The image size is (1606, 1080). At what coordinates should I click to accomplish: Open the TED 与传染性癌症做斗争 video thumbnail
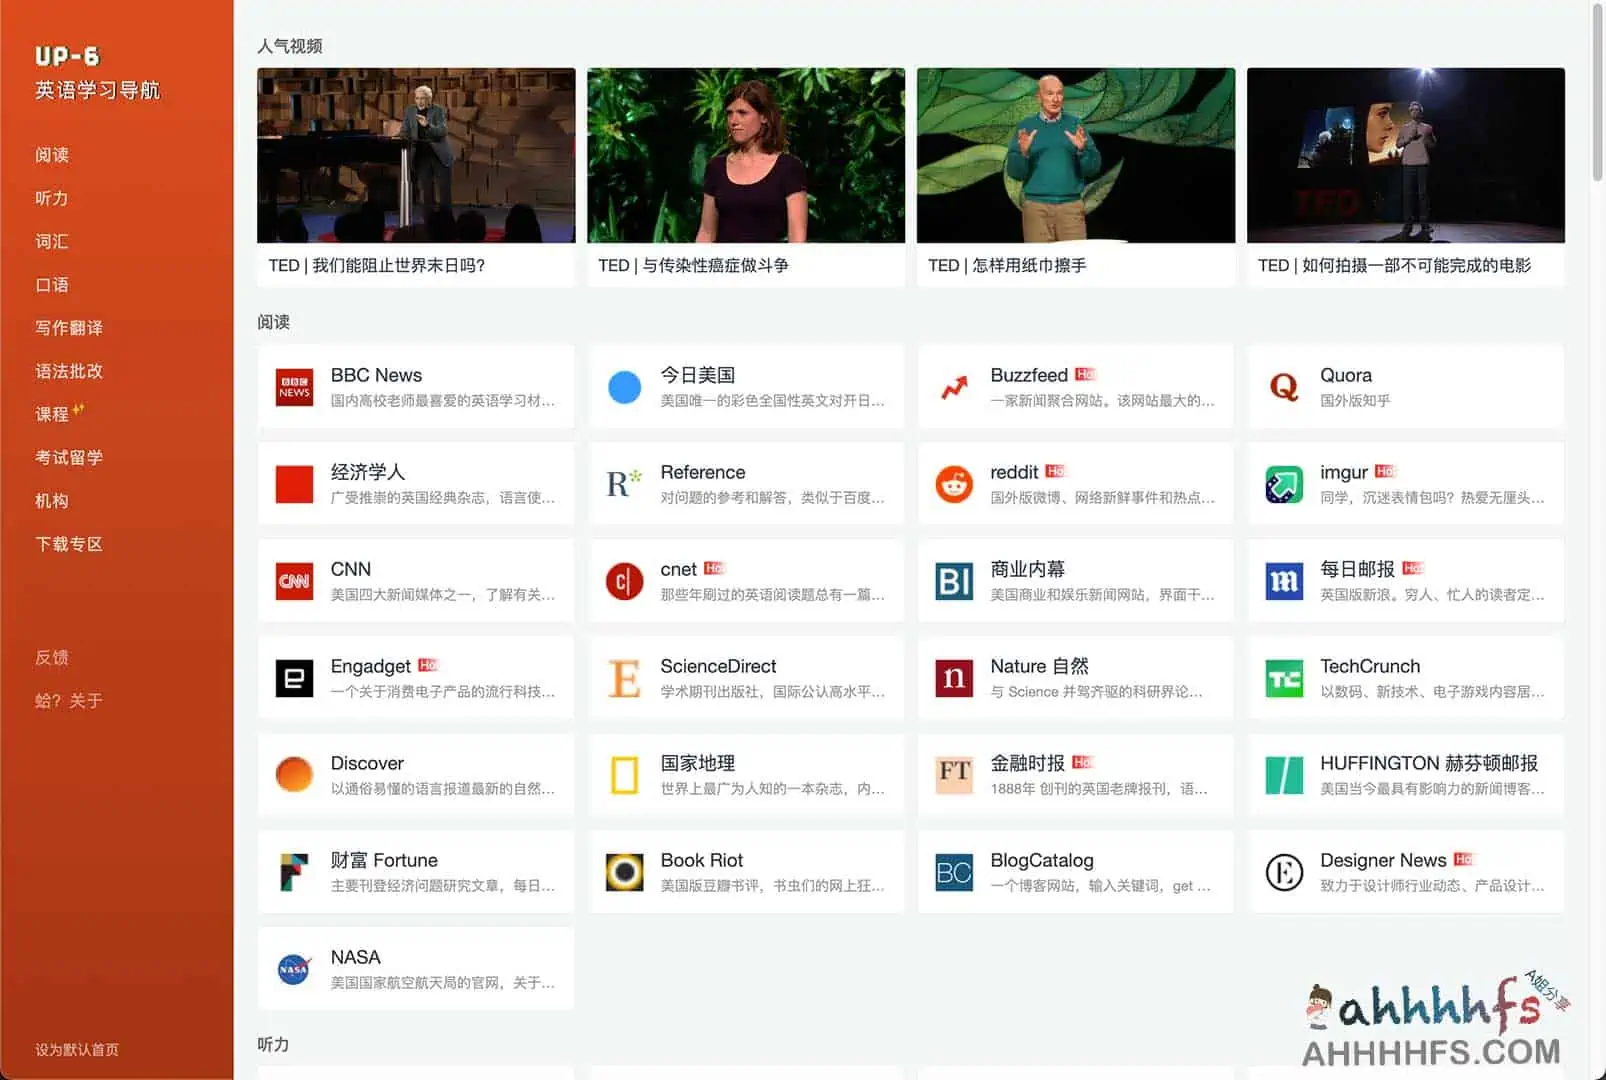(746, 156)
